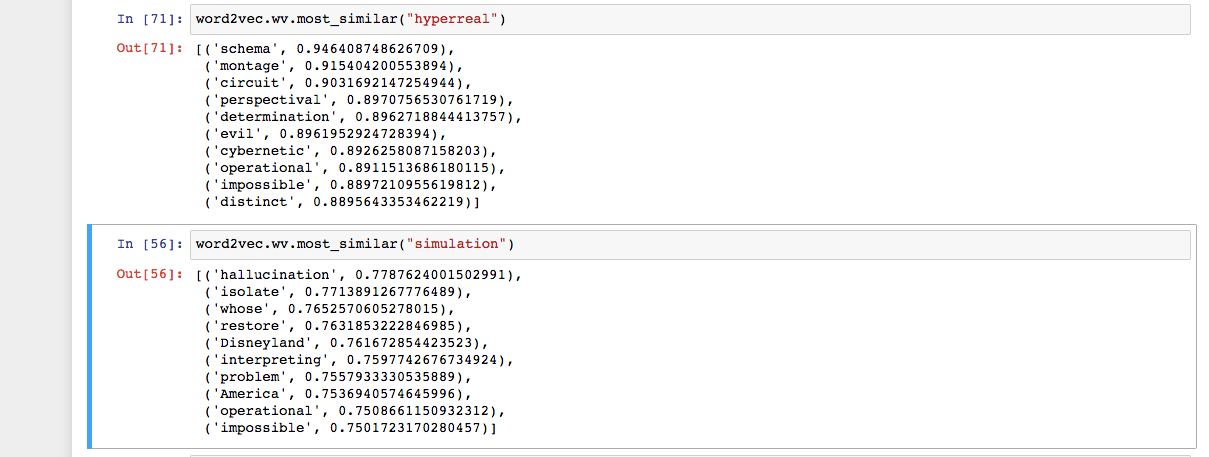Click the 'impossible' last entry of Out[56]
The width and height of the screenshot is (1209, 457).
349,427
